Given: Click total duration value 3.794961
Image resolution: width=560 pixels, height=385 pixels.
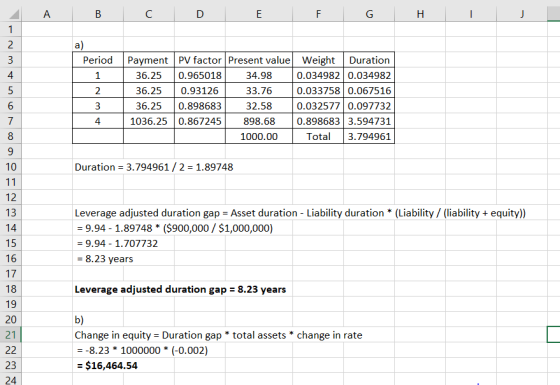Looking at the screenshot, I should click(x=369, y=136).
